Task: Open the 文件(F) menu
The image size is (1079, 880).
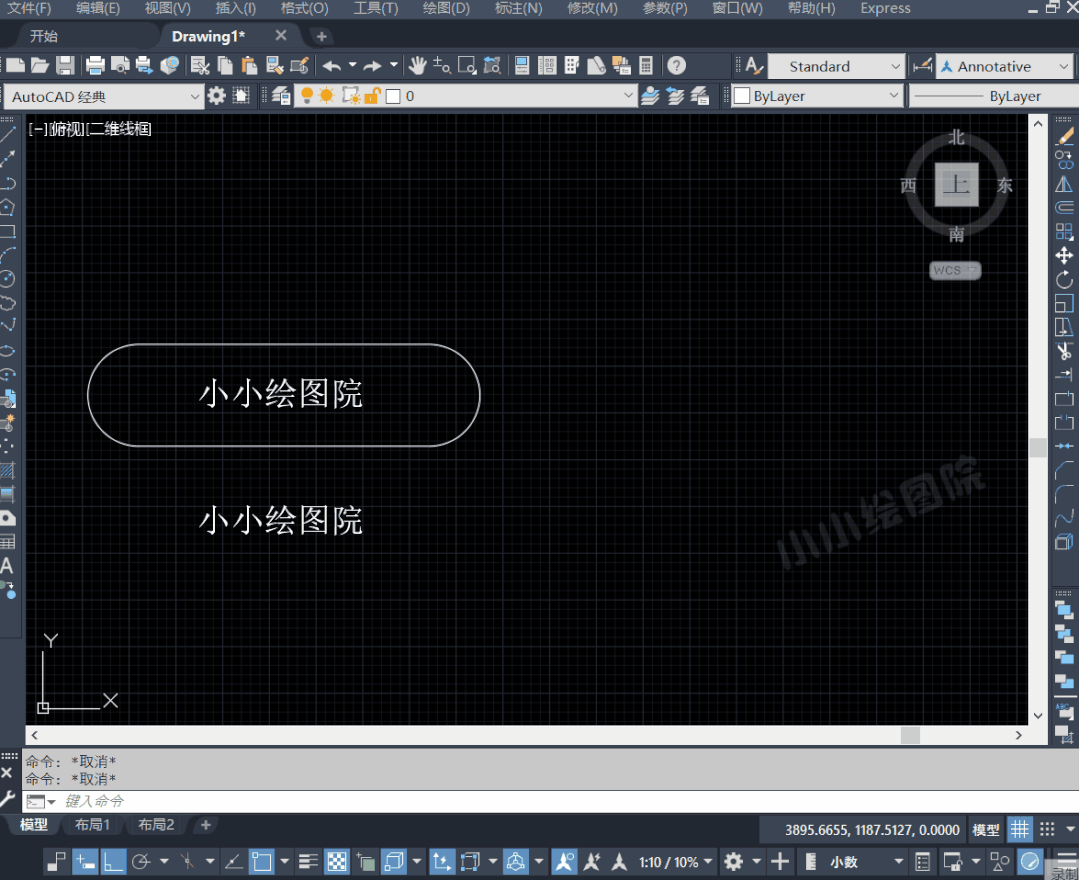Action: pos(28,8)
